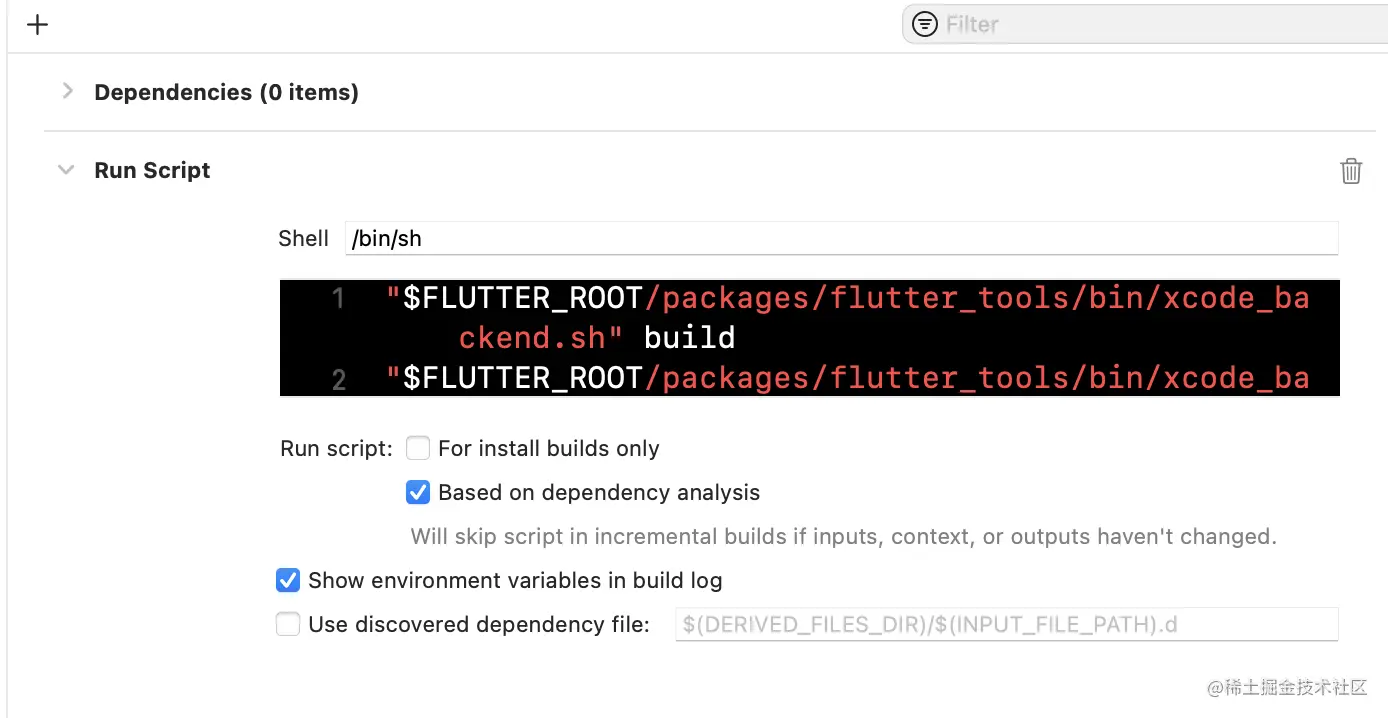This screenshot has height=718, width=1388.
Task: Click the filter icon in search field
Action: 925,25
